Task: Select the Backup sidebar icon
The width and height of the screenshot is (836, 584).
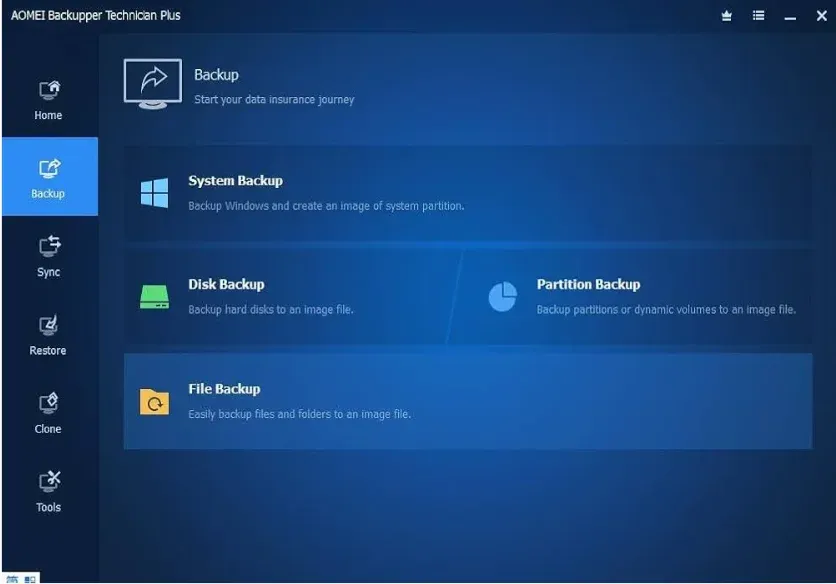Action: (x=49, y=169)
